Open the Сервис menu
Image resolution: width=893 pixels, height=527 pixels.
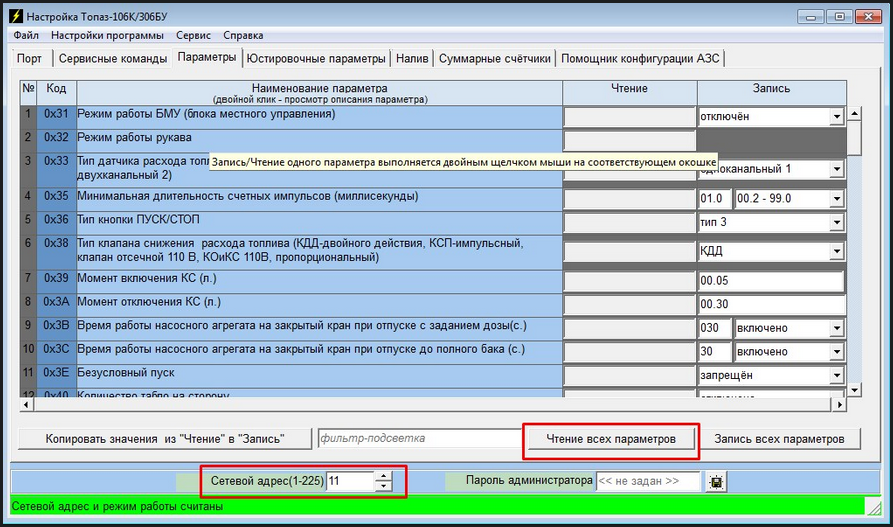193,35
